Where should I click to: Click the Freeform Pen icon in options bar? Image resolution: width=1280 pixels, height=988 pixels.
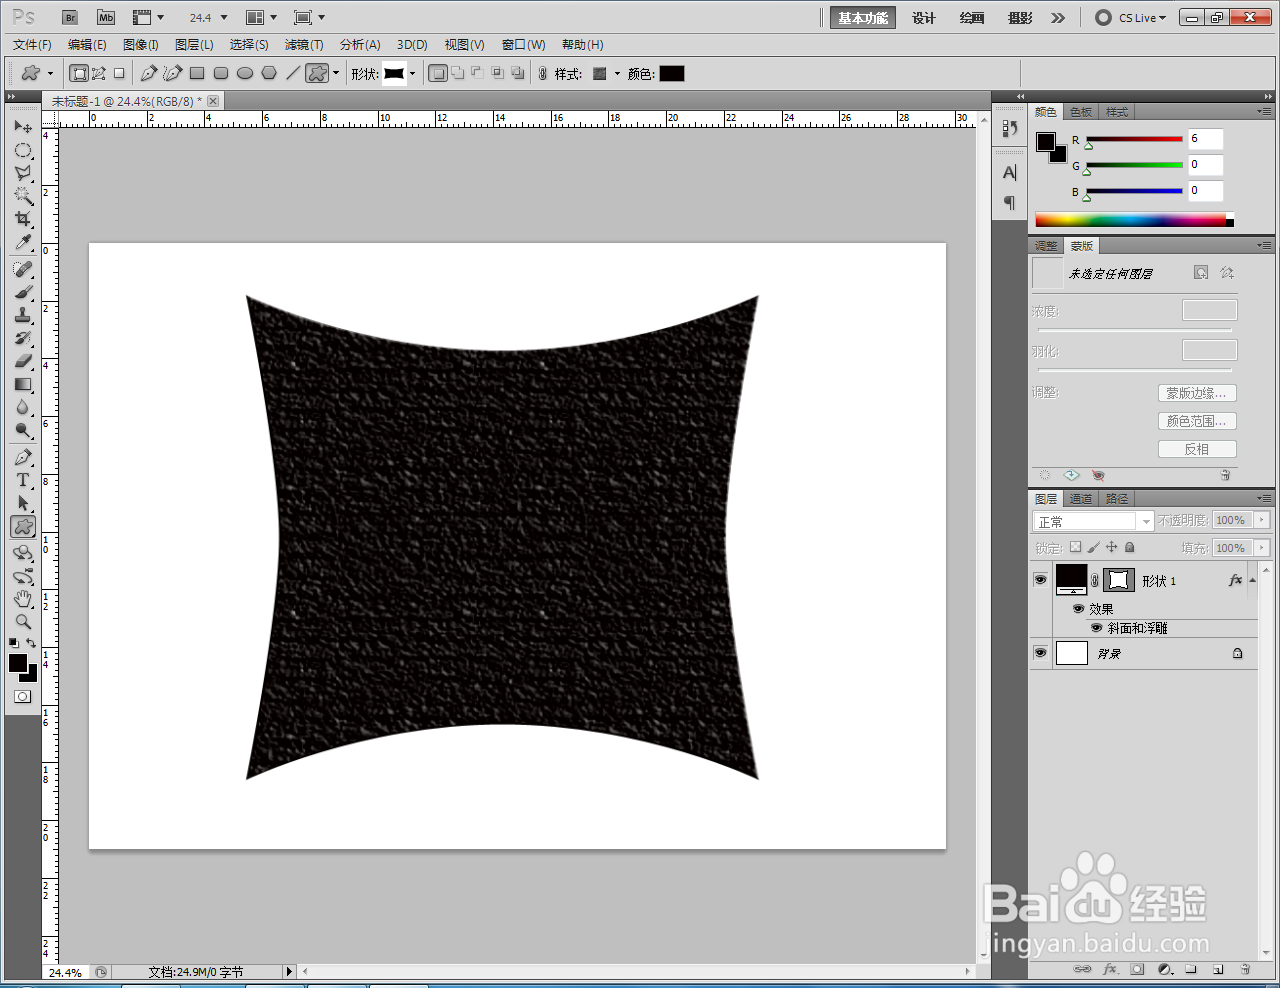point(172,73)
